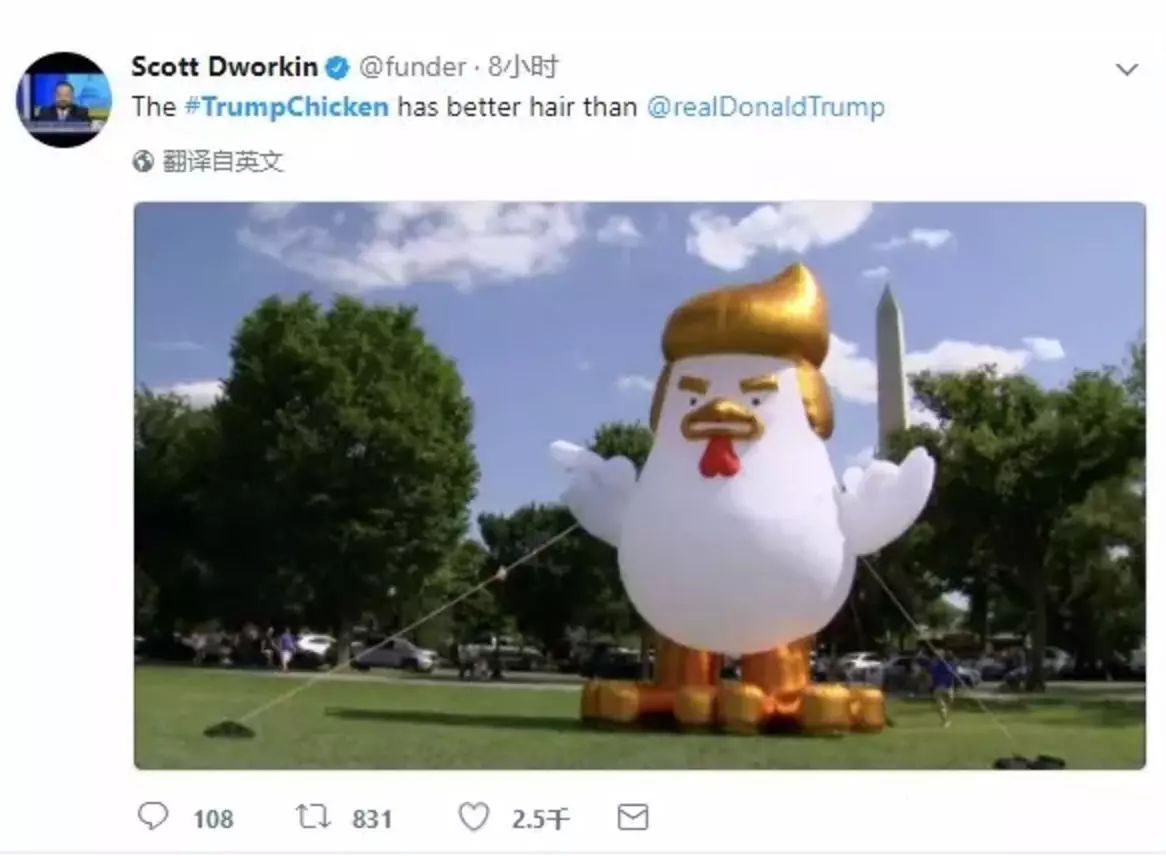
Task: Click the Scott Dworkin display name
Action: pyautogui.click(x=225, y=67)
